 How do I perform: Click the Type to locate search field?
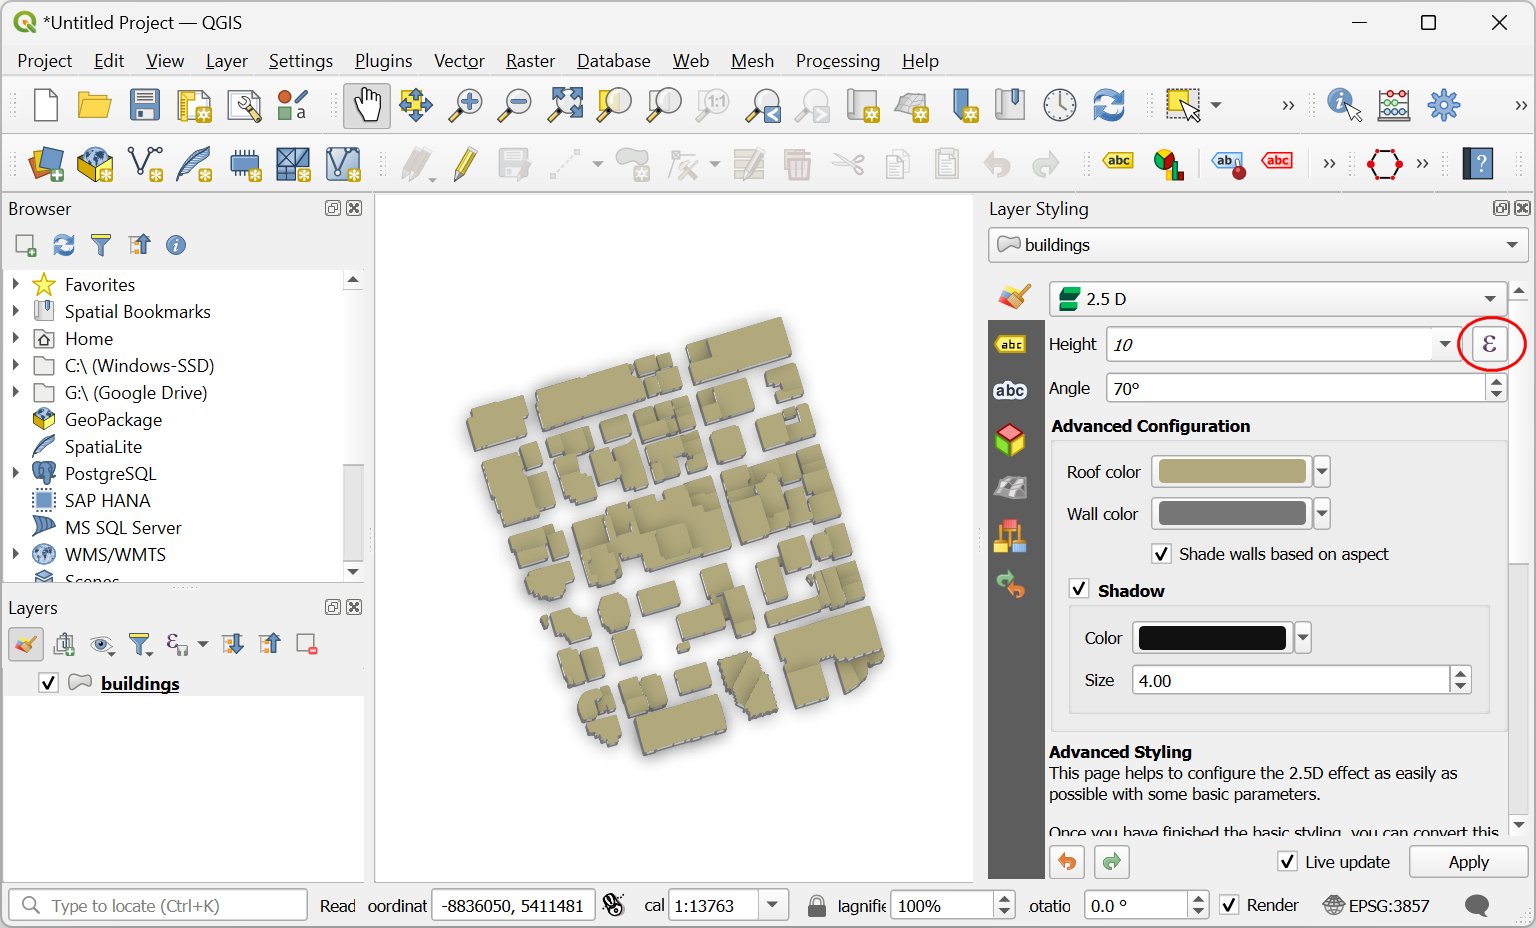[x=160, y=906]
